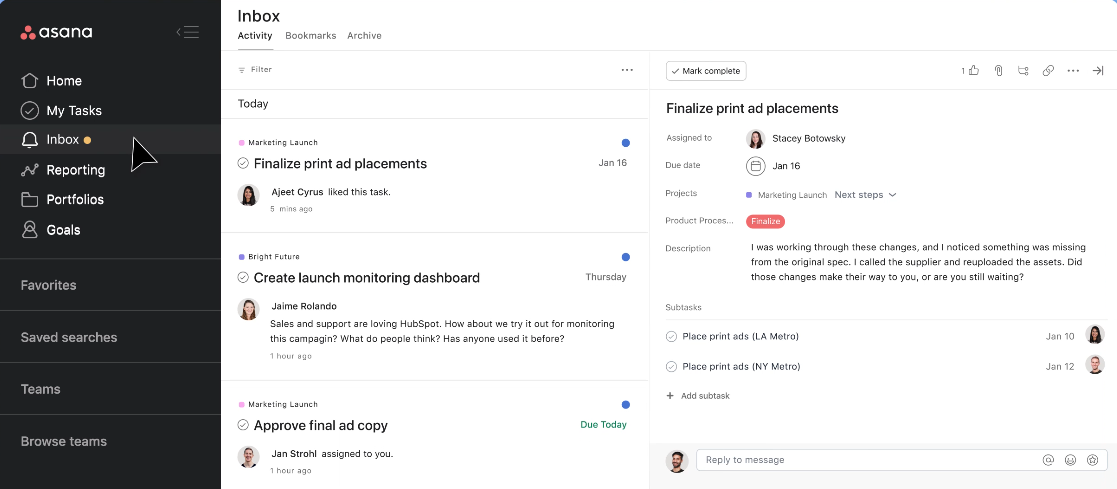Screen dimensions: 1117x489
Task: Switch to the Bookmarks tab
Action: (x=309, y=36)
